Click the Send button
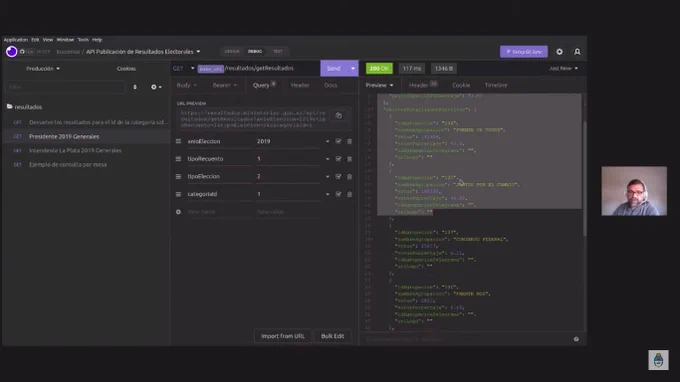Image resolution: width=680 pixels, height=382 pixels. pyautogui.click(x=334, y=69)
